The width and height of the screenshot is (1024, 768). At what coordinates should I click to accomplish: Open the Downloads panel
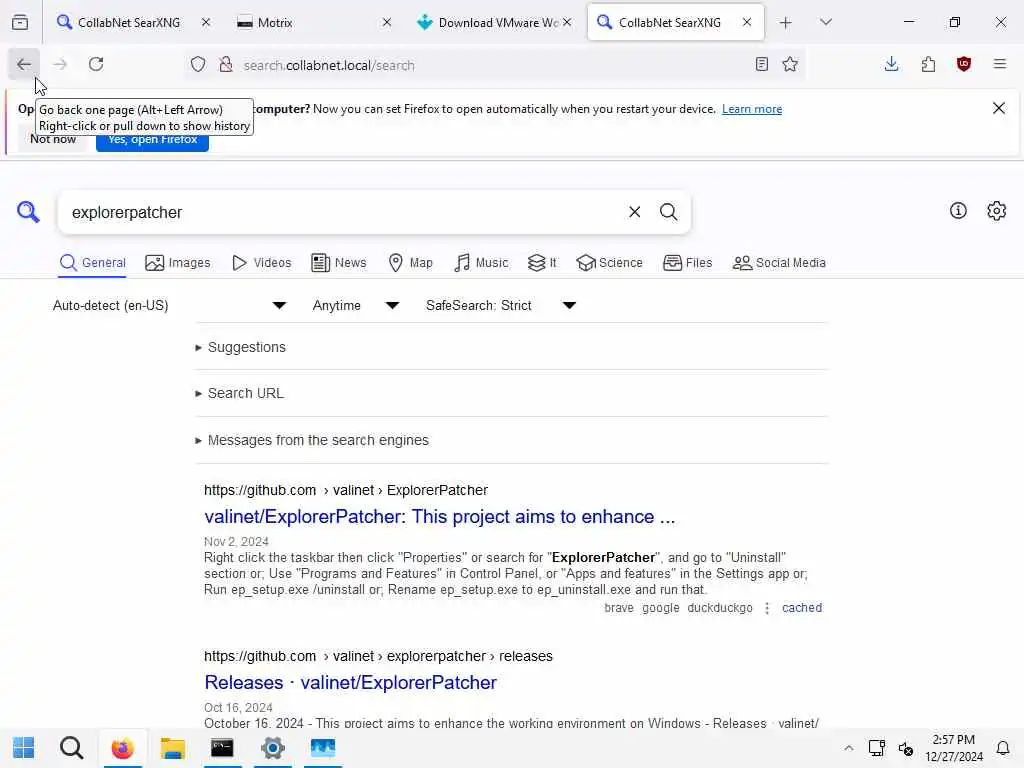(891, 64)
